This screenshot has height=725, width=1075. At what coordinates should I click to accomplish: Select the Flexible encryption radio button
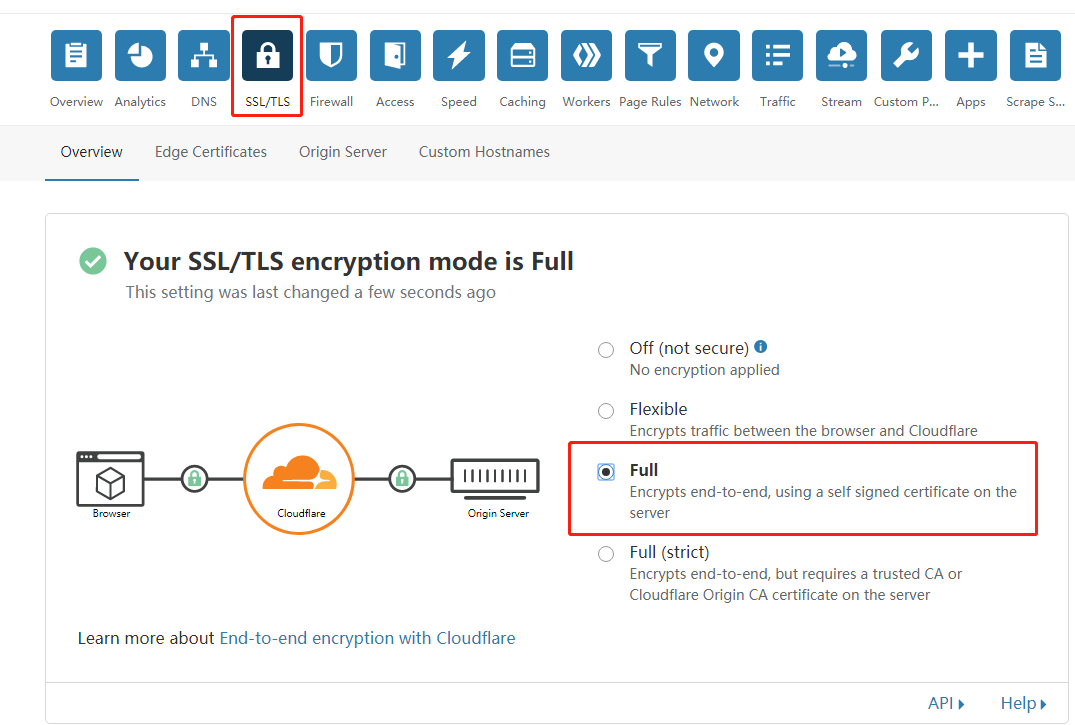606,411
